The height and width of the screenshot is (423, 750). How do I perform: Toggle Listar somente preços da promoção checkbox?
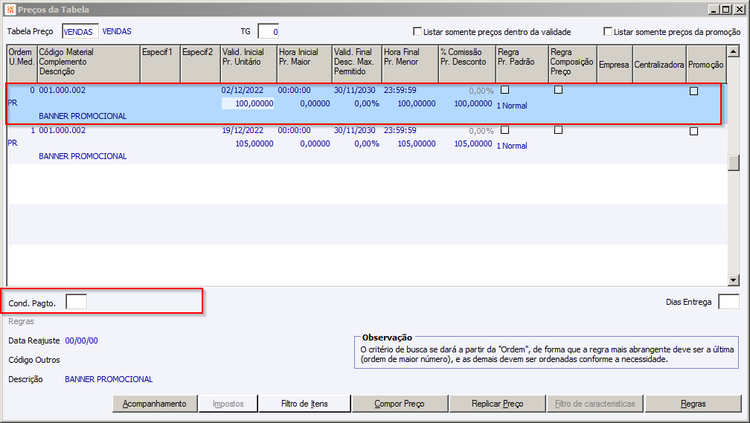(x=608, y=32)
